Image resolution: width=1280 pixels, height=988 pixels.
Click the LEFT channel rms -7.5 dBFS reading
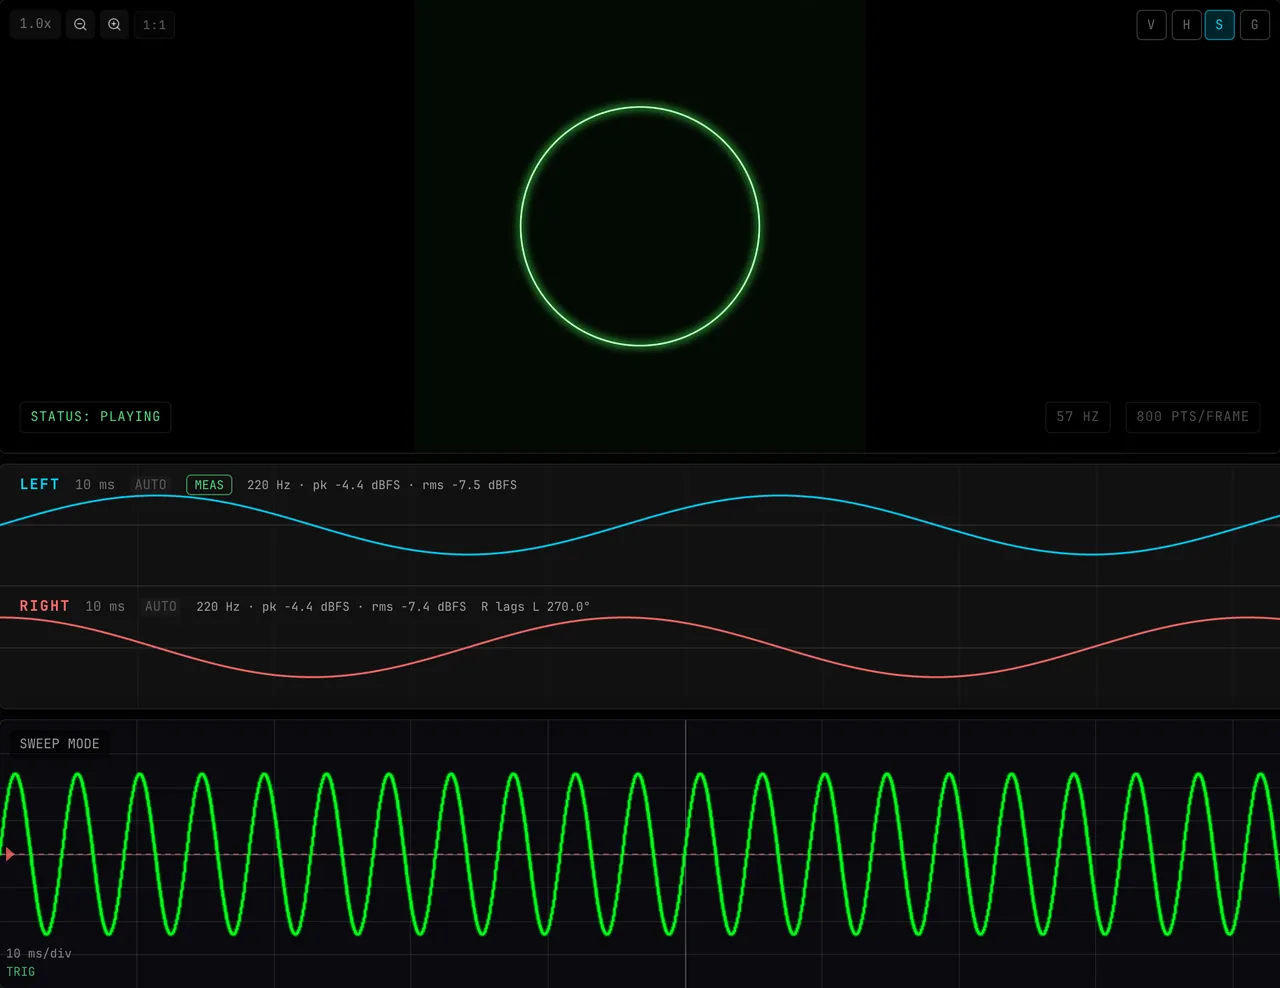469,485
